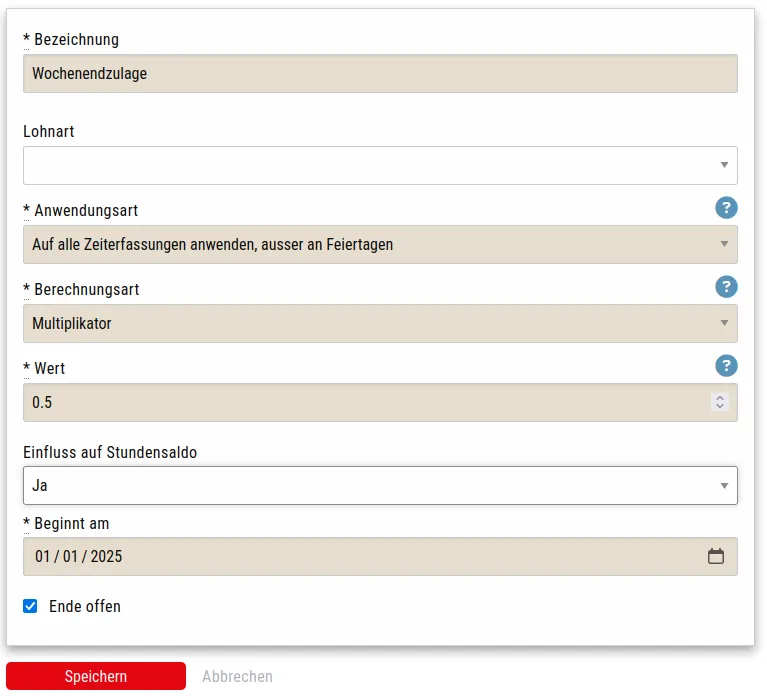Screen dimensions: 767x697
Task: Open the Anwendungsart help icon
Action: tap(726, 208)
